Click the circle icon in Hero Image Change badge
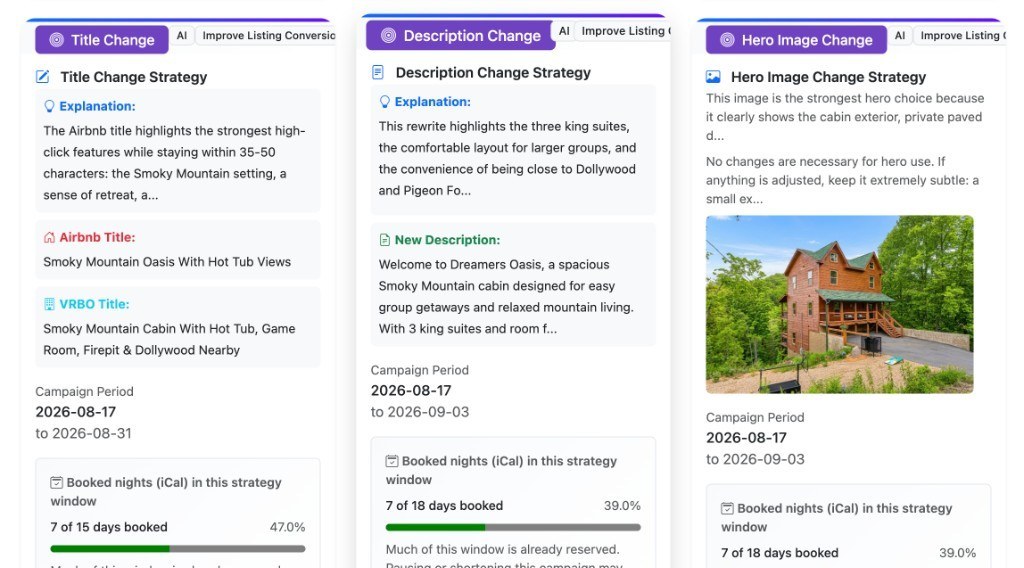This screenshot has width=1024, height=568. tap(727, 40)
